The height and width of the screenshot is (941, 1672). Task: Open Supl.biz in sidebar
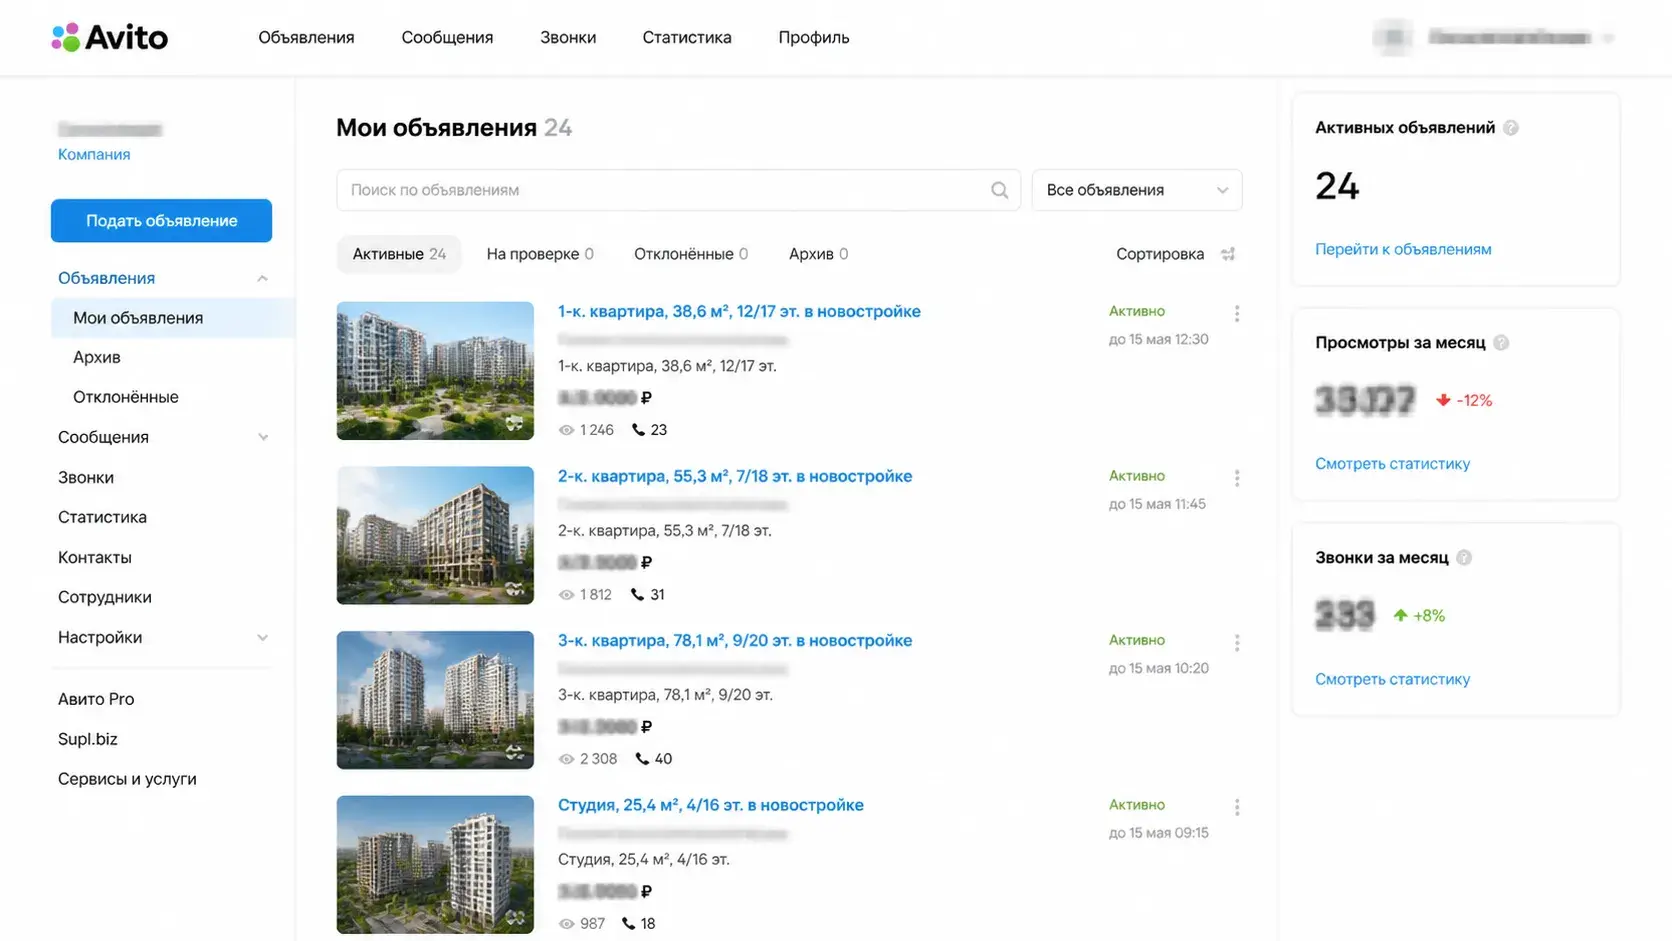click(x=88, y=739)
